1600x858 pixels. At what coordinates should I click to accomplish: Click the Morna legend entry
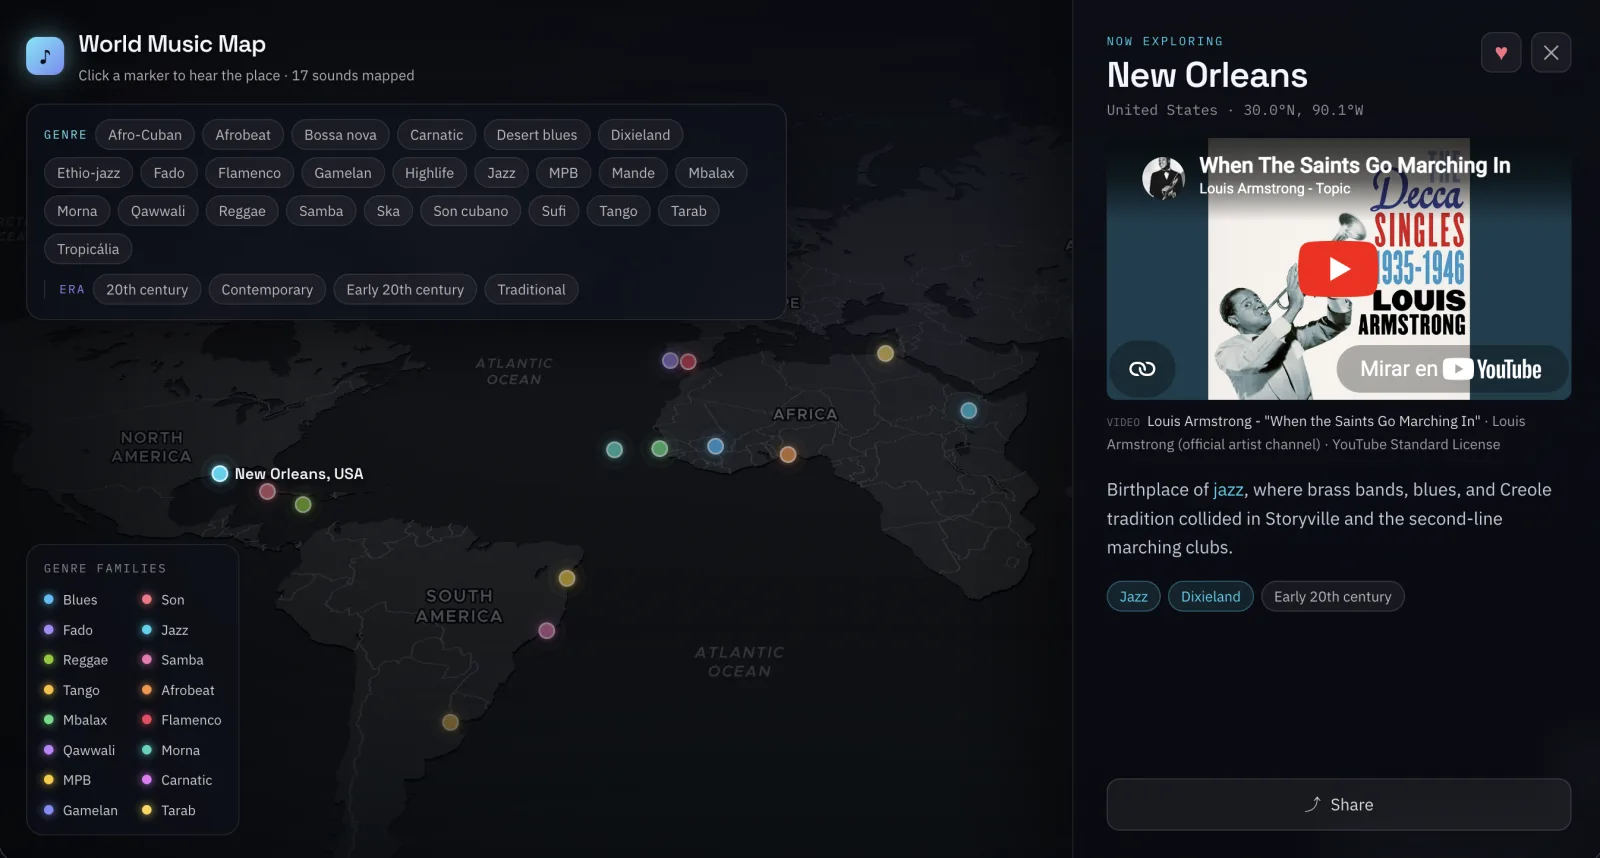[x=171, y=750]
